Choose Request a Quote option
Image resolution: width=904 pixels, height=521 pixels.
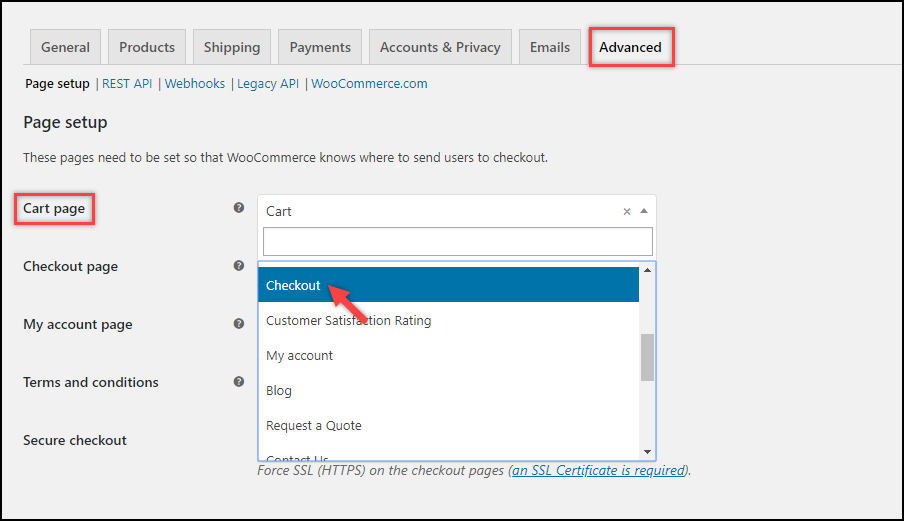[449, 426]
